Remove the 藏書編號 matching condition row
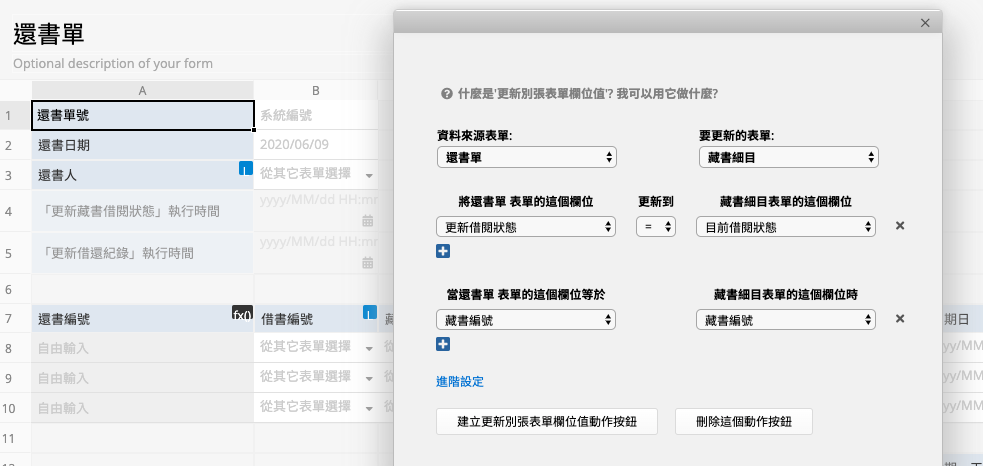The image size is (983, 466). 899,319
